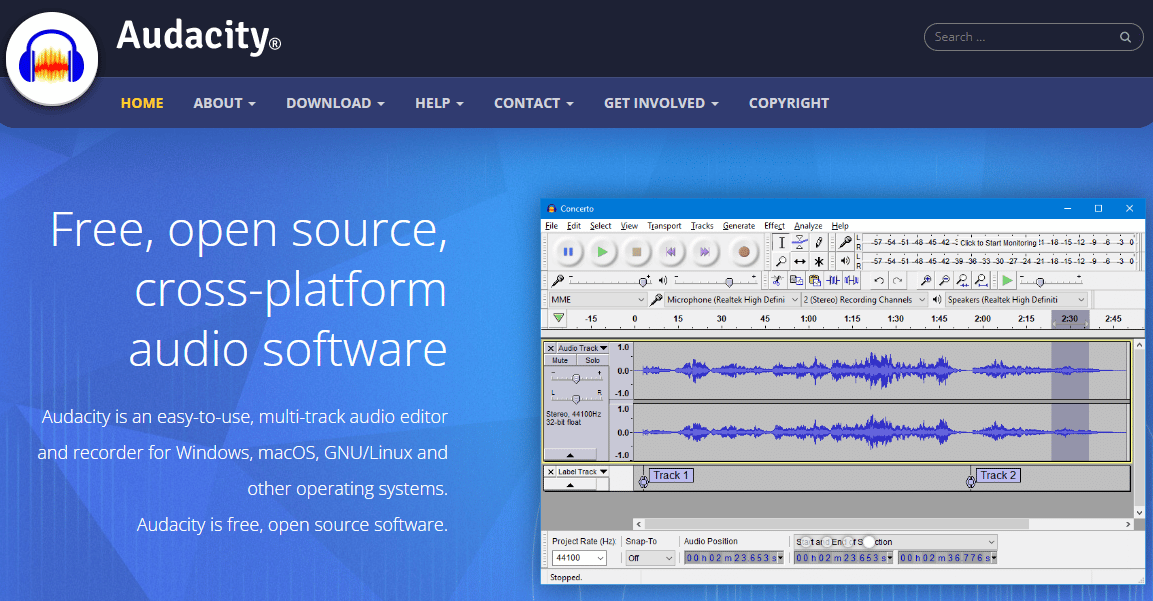This screenshot has width=1153, height=601.
Task: Open the ABOUT navigation menu
Action: (224, 103)
